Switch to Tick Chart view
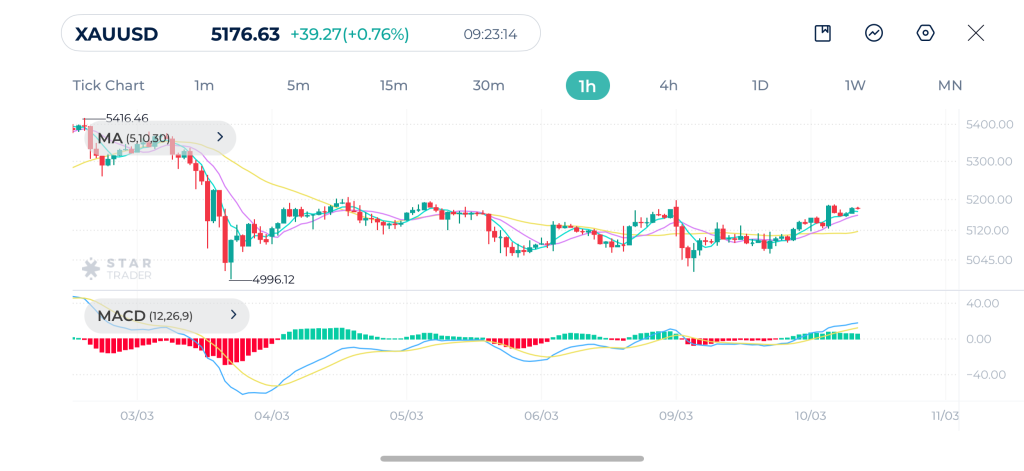Image resolution: width=1024 pixels, height=471 pixels. pos(108,85)
